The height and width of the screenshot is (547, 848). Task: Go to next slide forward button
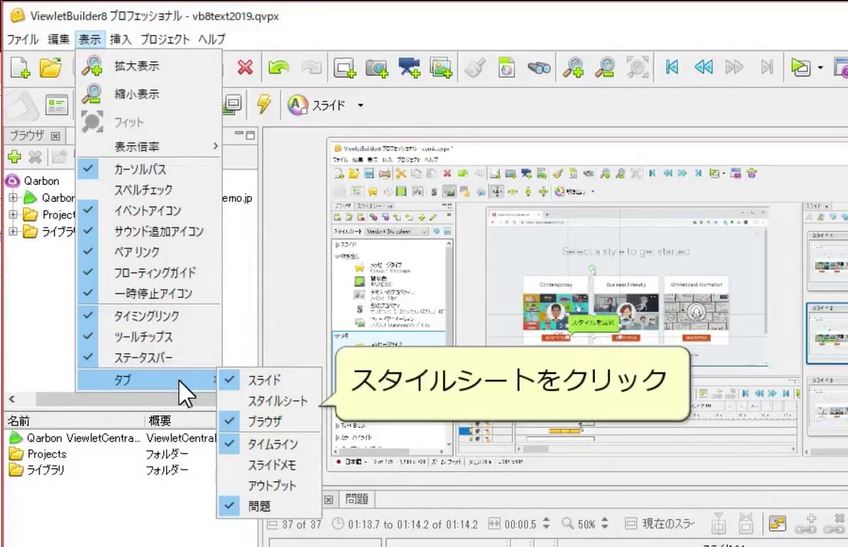tap(734, 67)
